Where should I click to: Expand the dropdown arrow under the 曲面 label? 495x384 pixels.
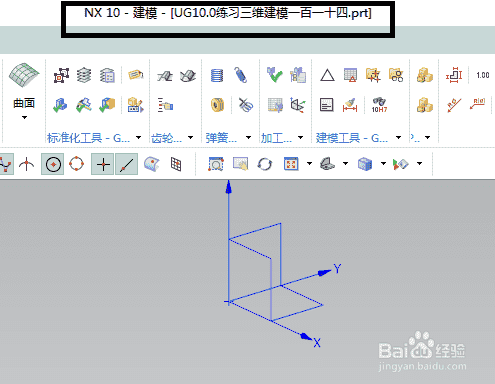[24, 117]
